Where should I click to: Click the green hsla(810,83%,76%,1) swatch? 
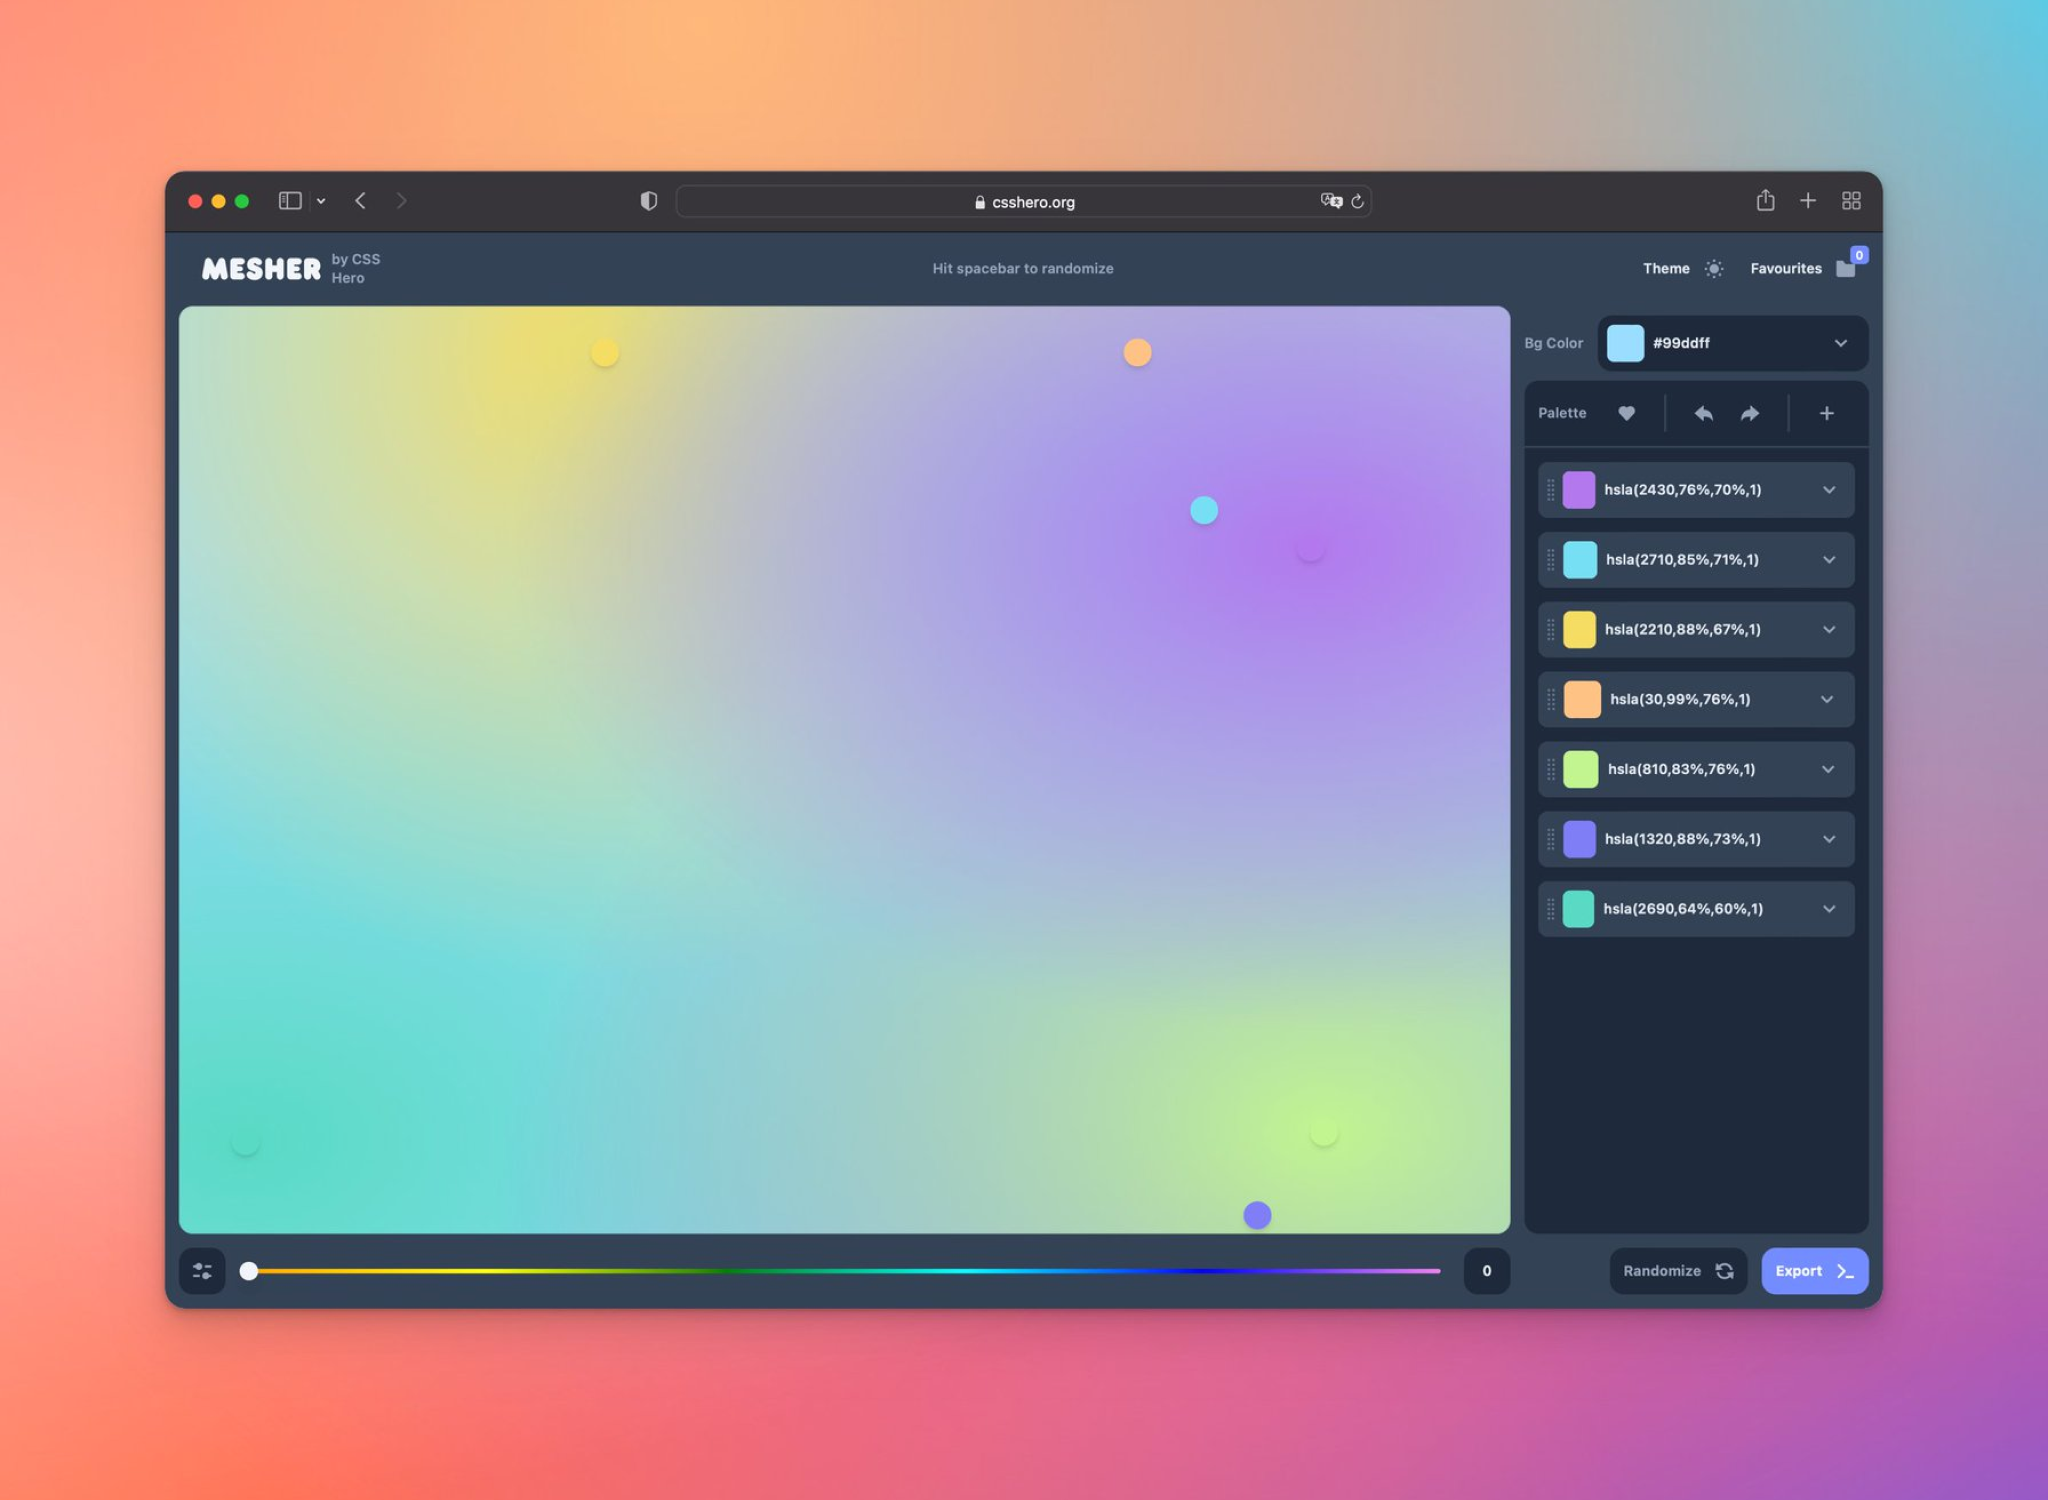pos(1581,769)
